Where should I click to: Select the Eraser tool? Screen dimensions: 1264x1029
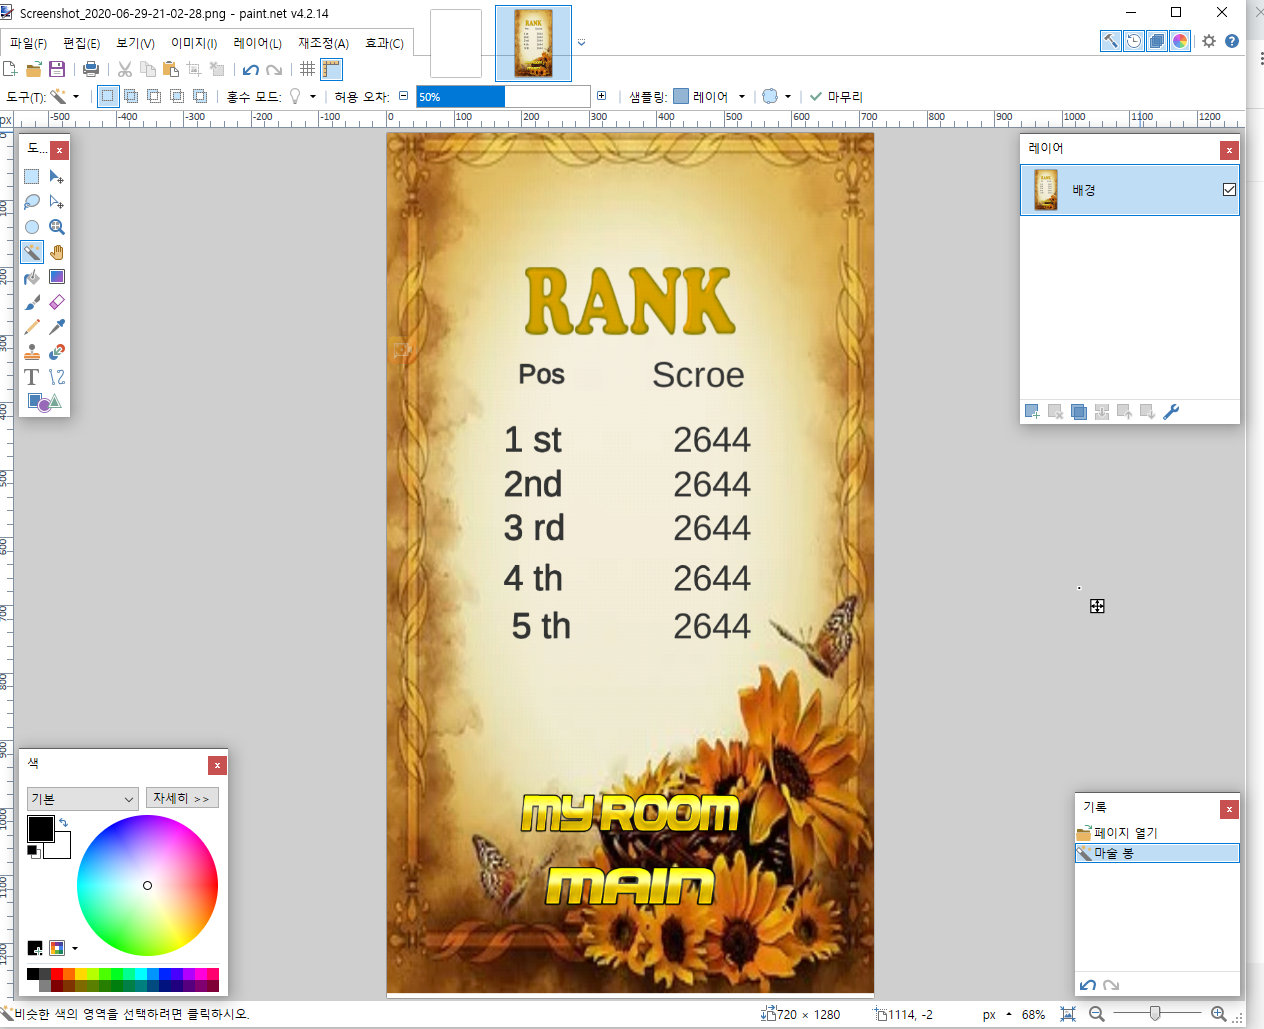coord(57,302)
